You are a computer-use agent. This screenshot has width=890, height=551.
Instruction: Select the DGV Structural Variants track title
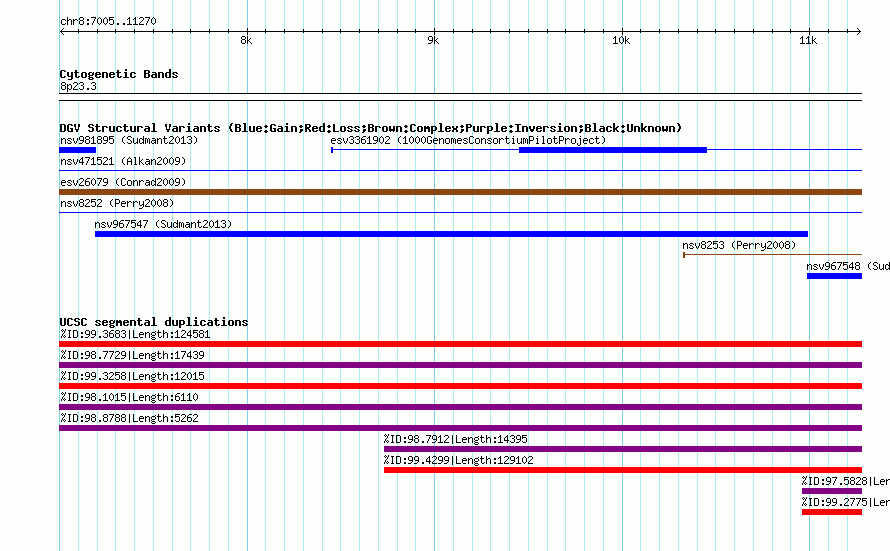[370, 128]
